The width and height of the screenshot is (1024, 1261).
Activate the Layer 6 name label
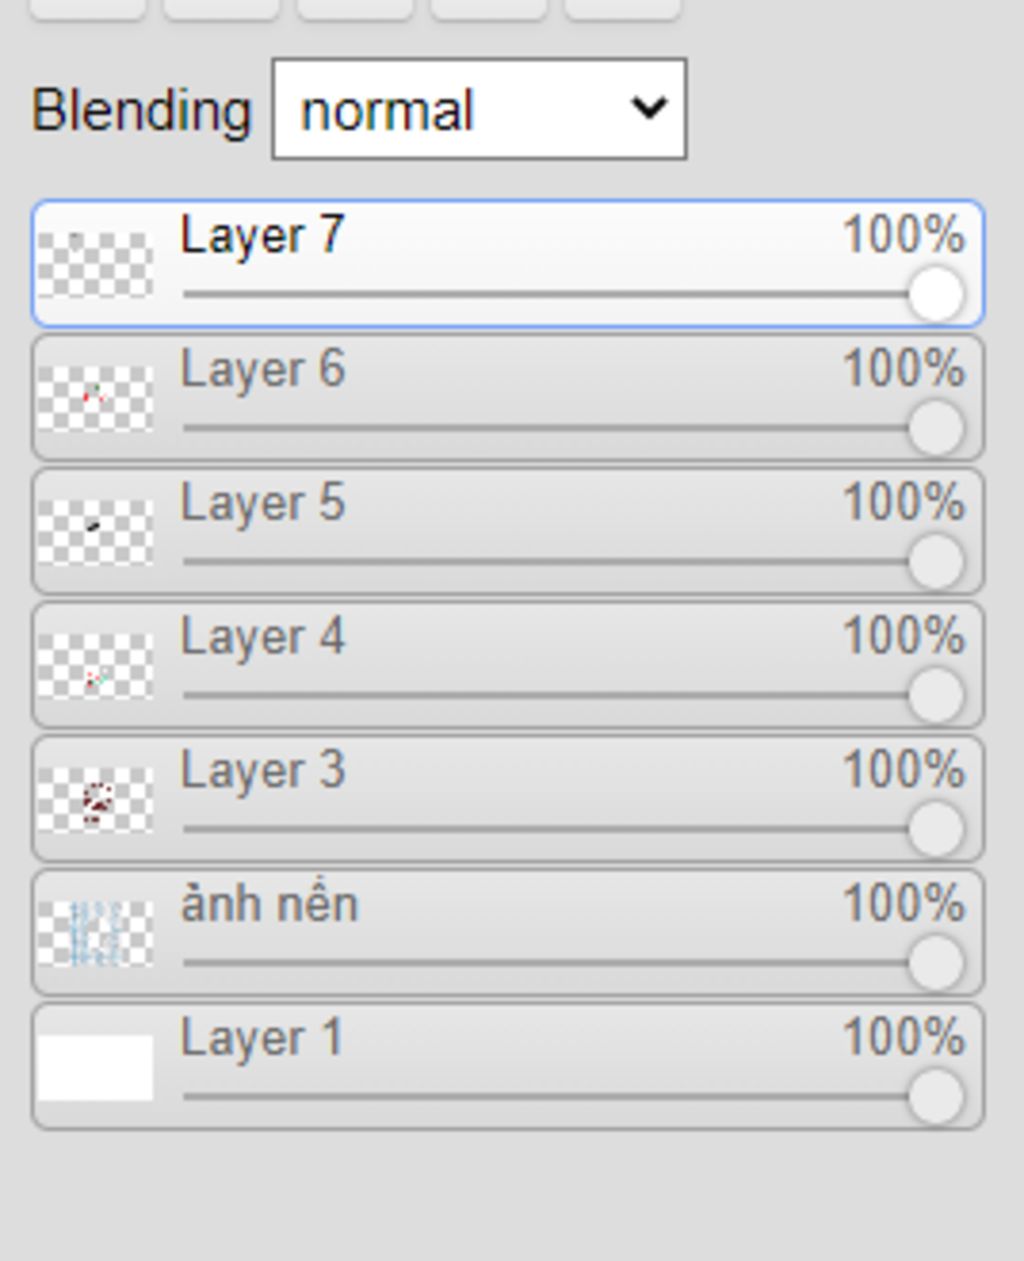pyautogui.click(x=263, y=370)
